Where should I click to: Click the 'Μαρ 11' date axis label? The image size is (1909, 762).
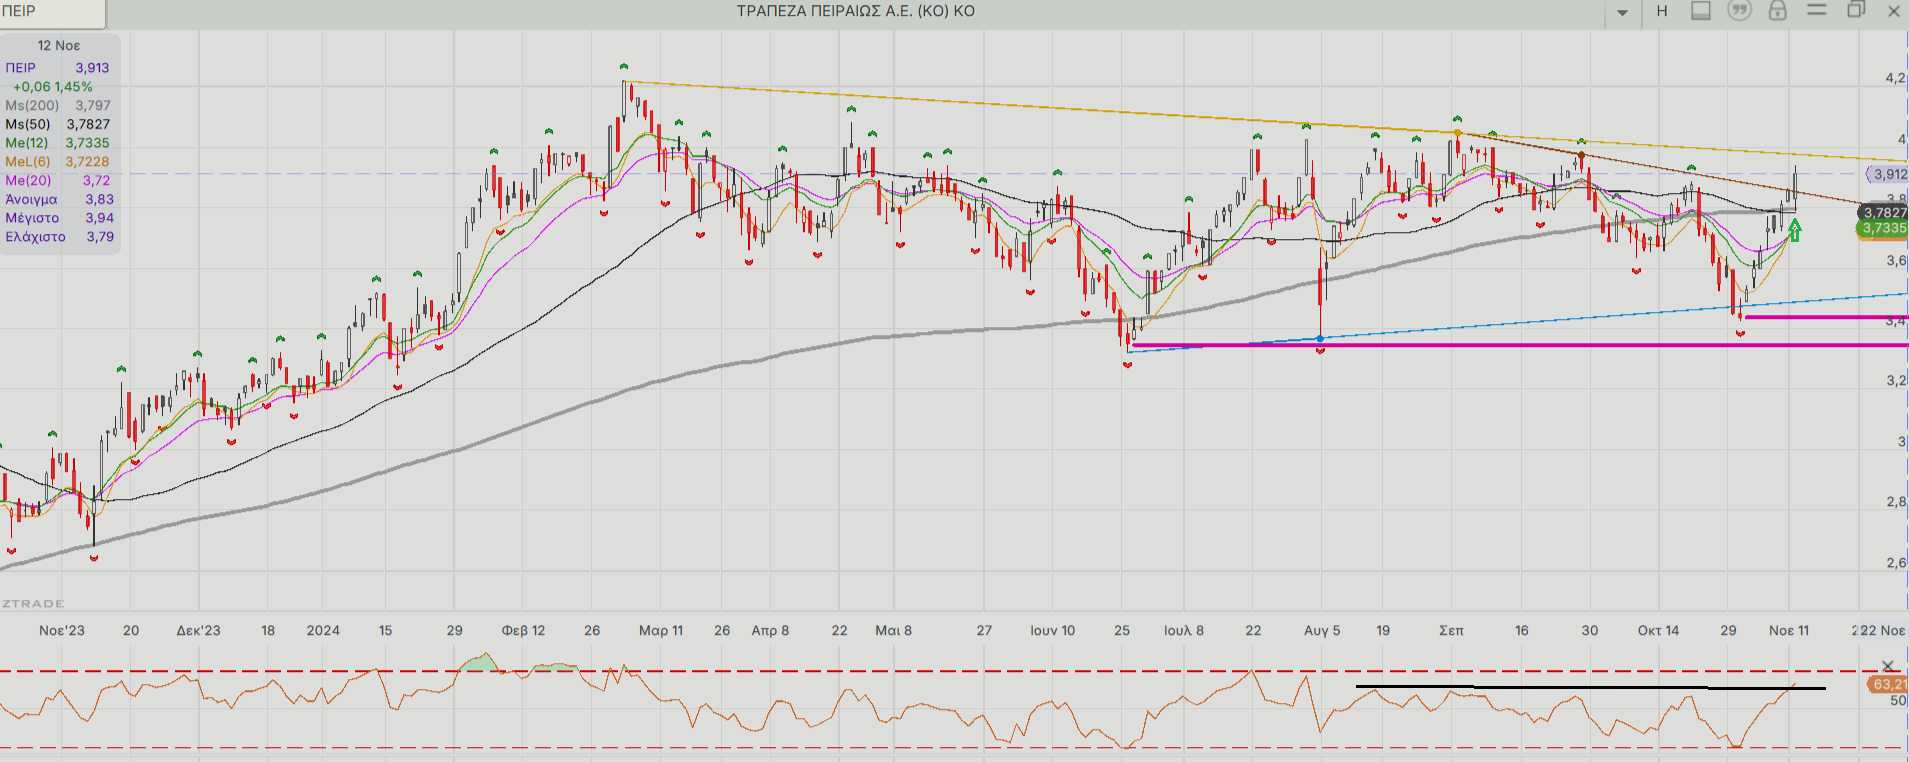click(x=661, y=630)
